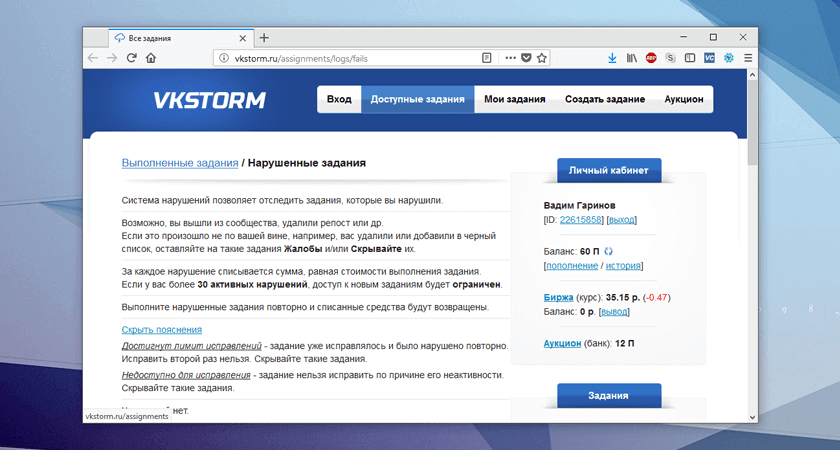Open Создать задание in navigation
840x450 pixels.
(605, 99)
